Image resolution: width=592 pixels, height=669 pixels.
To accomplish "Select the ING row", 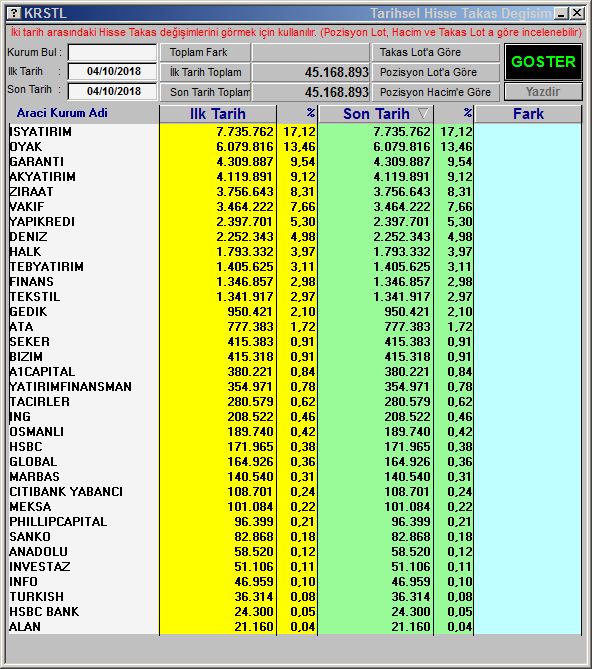I will pos(295,417).
